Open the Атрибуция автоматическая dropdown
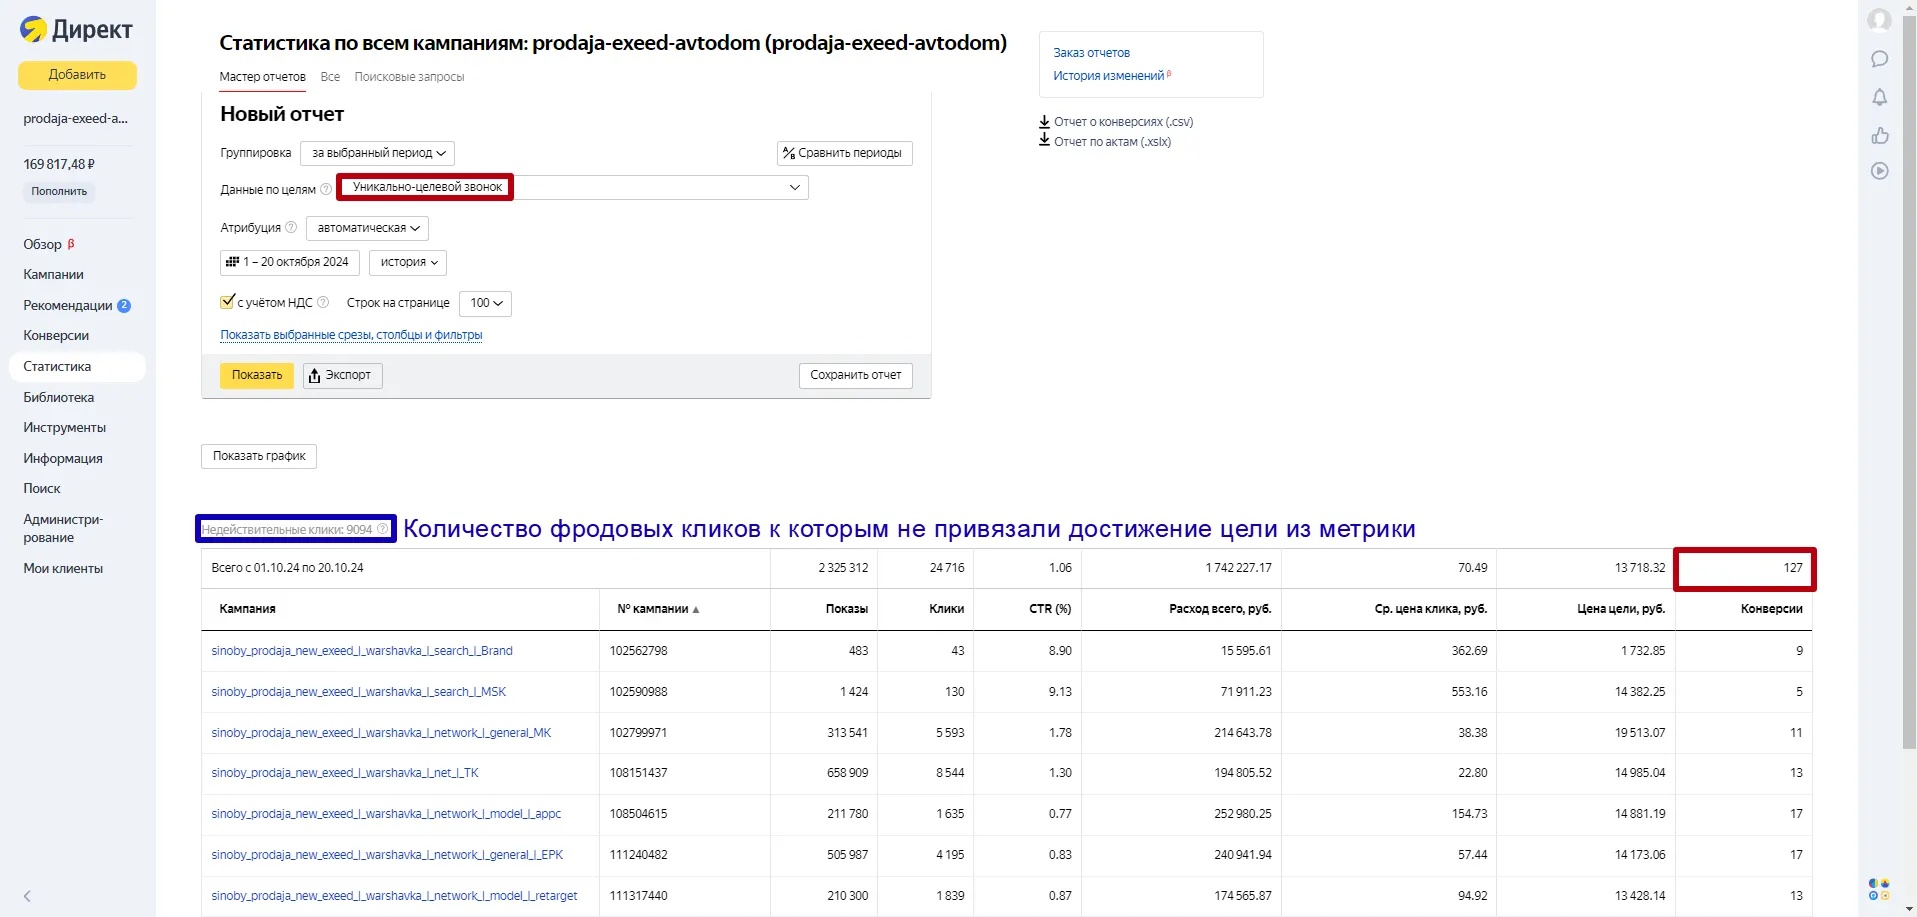The width and height of the screenshot is (1917, 917). [367, 228]
